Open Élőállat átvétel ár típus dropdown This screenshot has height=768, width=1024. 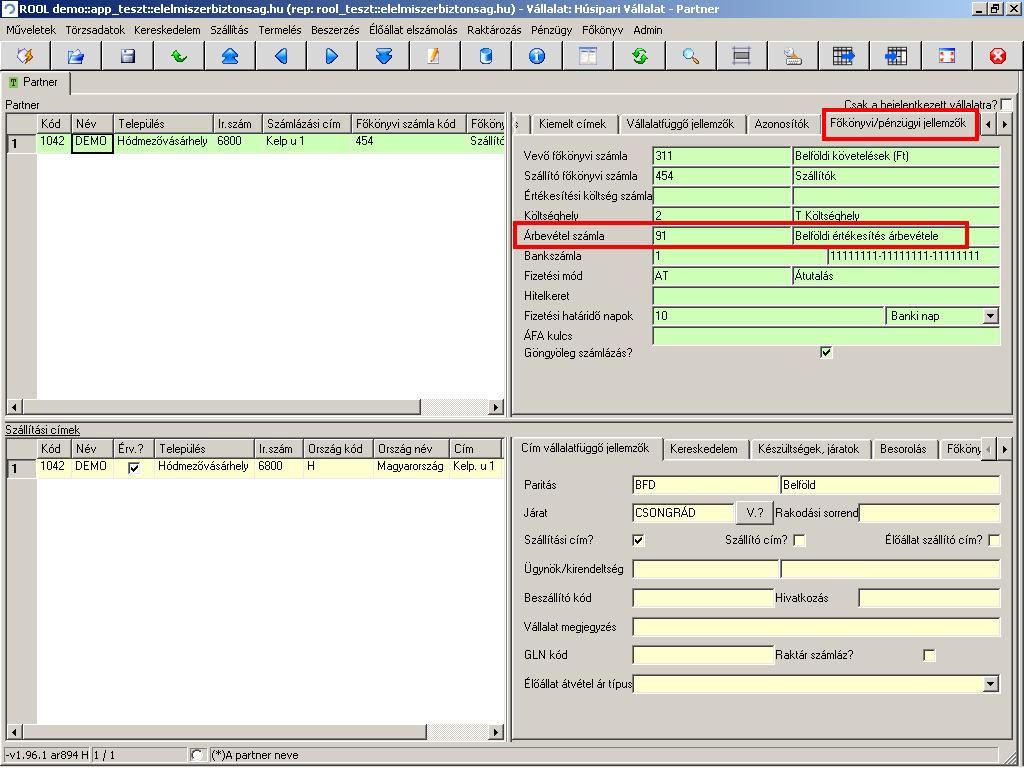click(990, 684)
